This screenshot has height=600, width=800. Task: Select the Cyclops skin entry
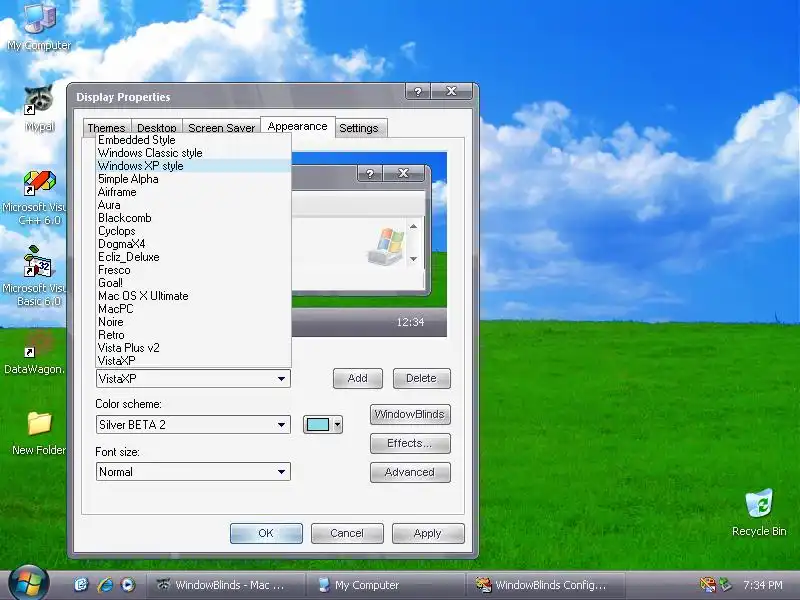point(193,231)
